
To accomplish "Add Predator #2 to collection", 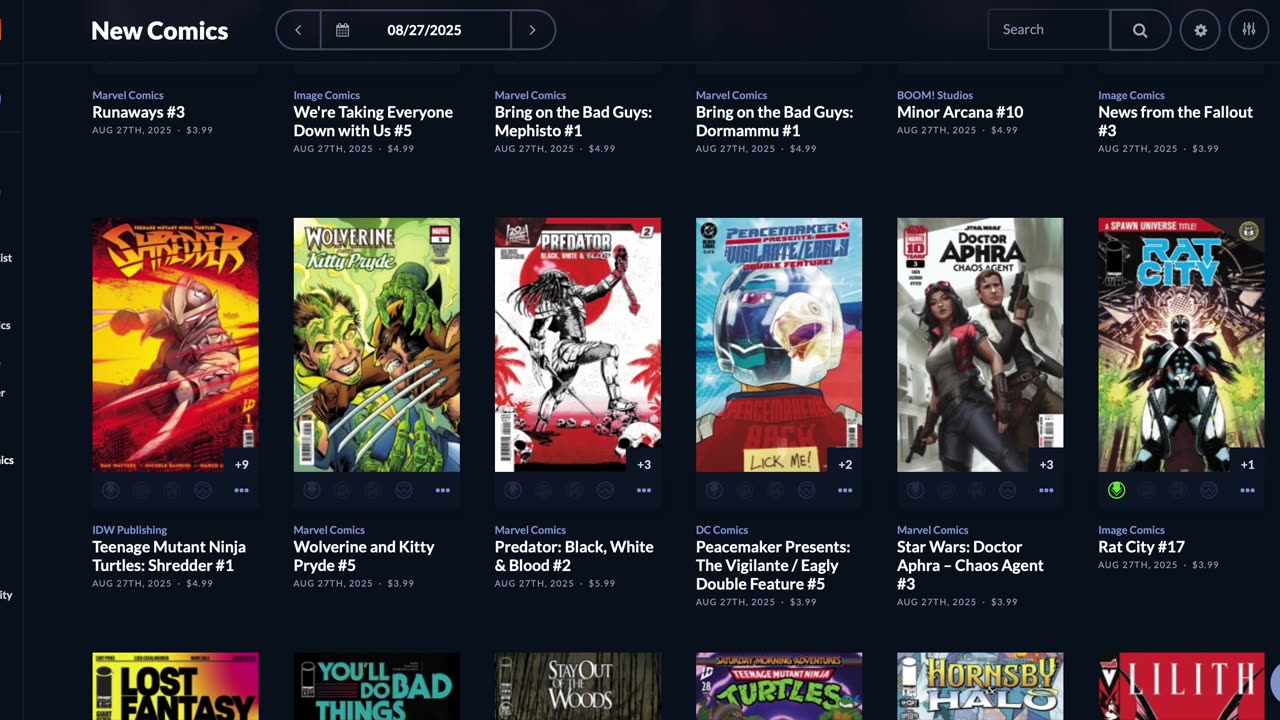I will pos(543,490).
